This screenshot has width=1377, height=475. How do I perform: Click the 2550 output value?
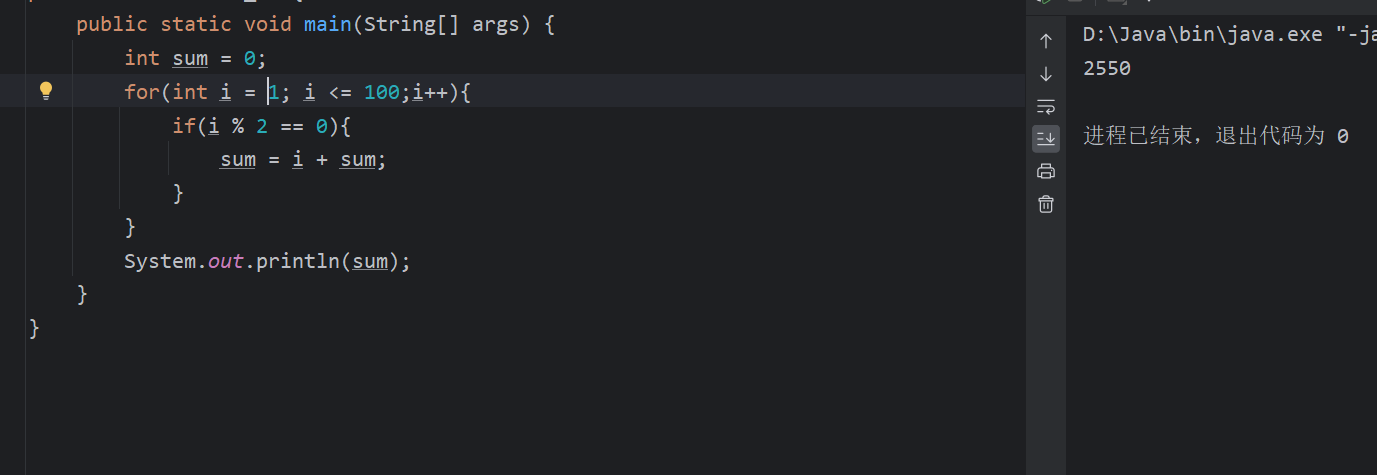tap(1107, 69)
